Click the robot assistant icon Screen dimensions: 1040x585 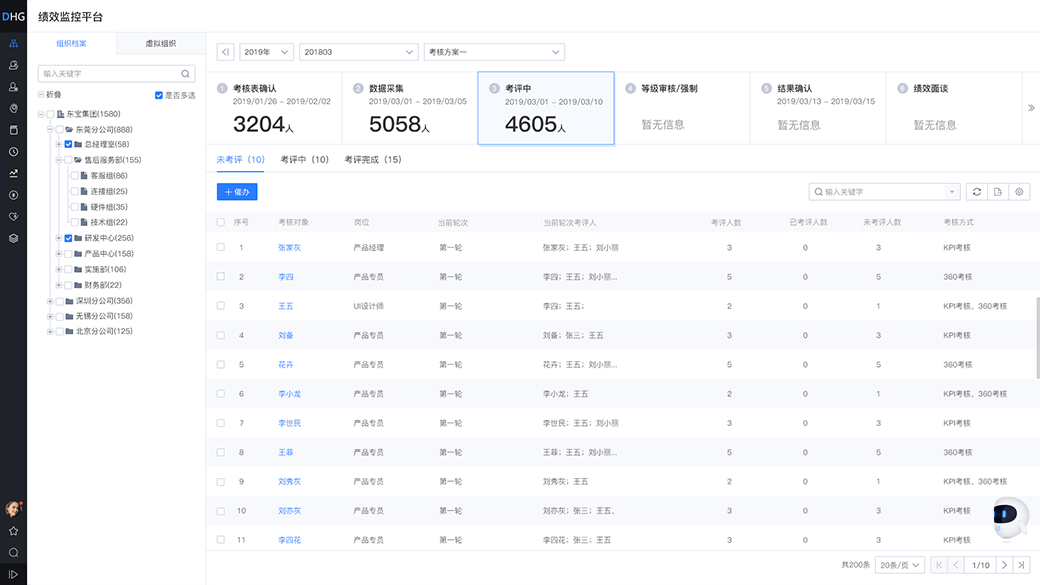point(1010,517)
